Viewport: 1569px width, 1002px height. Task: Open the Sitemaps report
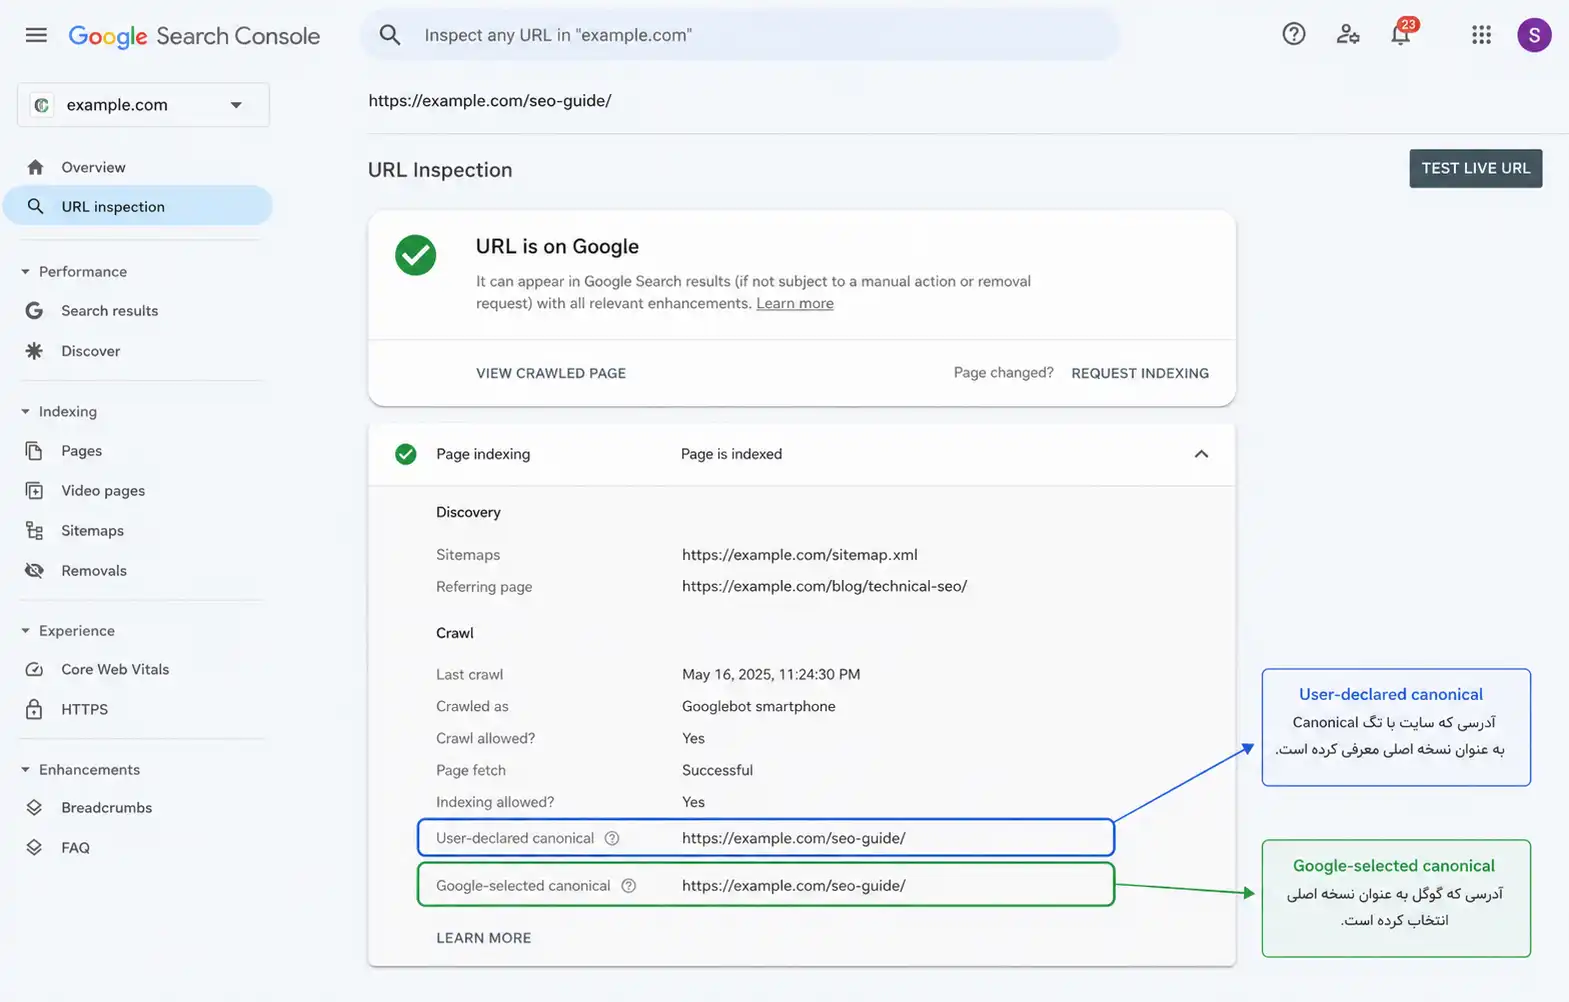point(93,531)
